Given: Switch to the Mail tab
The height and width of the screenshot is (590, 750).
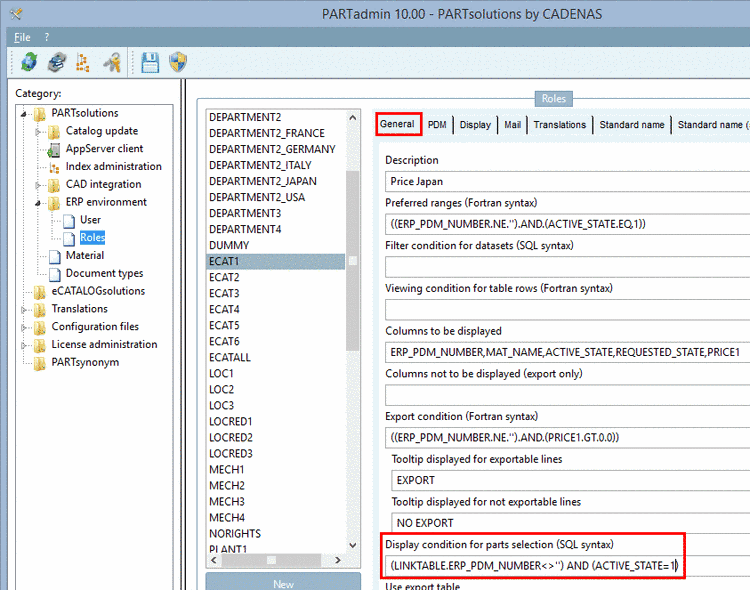Looking at the screenshot, I should coord(512,125).
